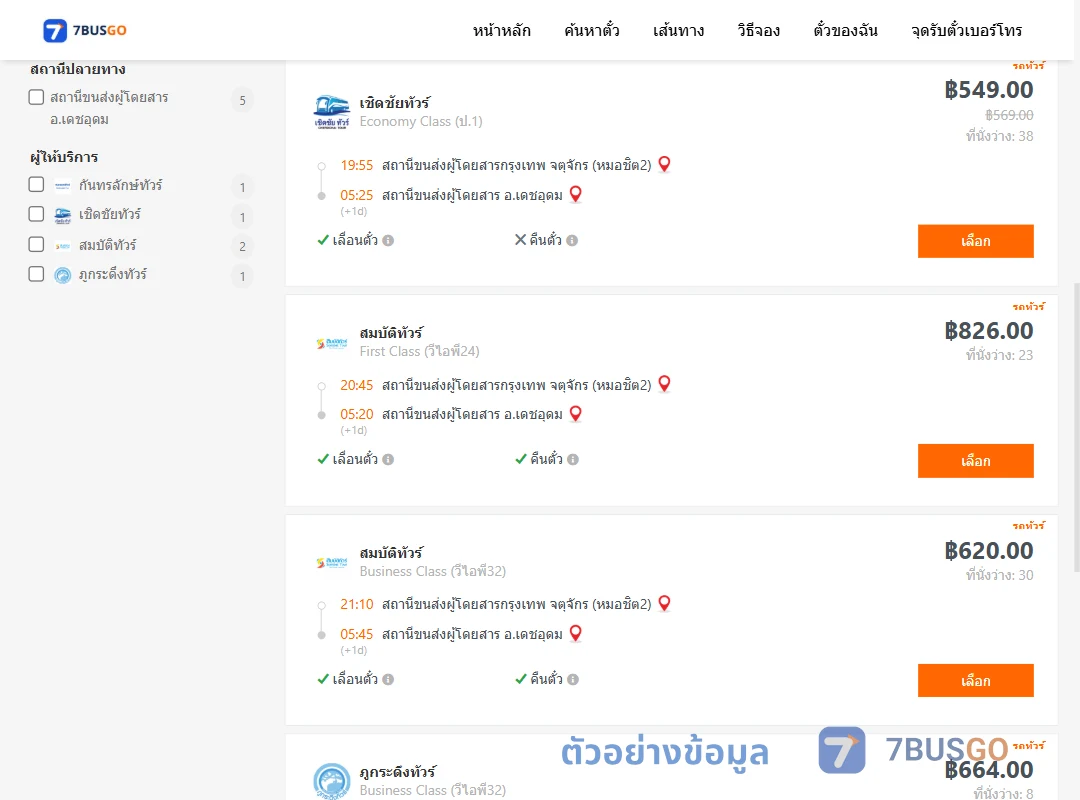
Task: Open map pin for 05:25 อ.เดชอุดม arrival
Action: click(576, 194)
